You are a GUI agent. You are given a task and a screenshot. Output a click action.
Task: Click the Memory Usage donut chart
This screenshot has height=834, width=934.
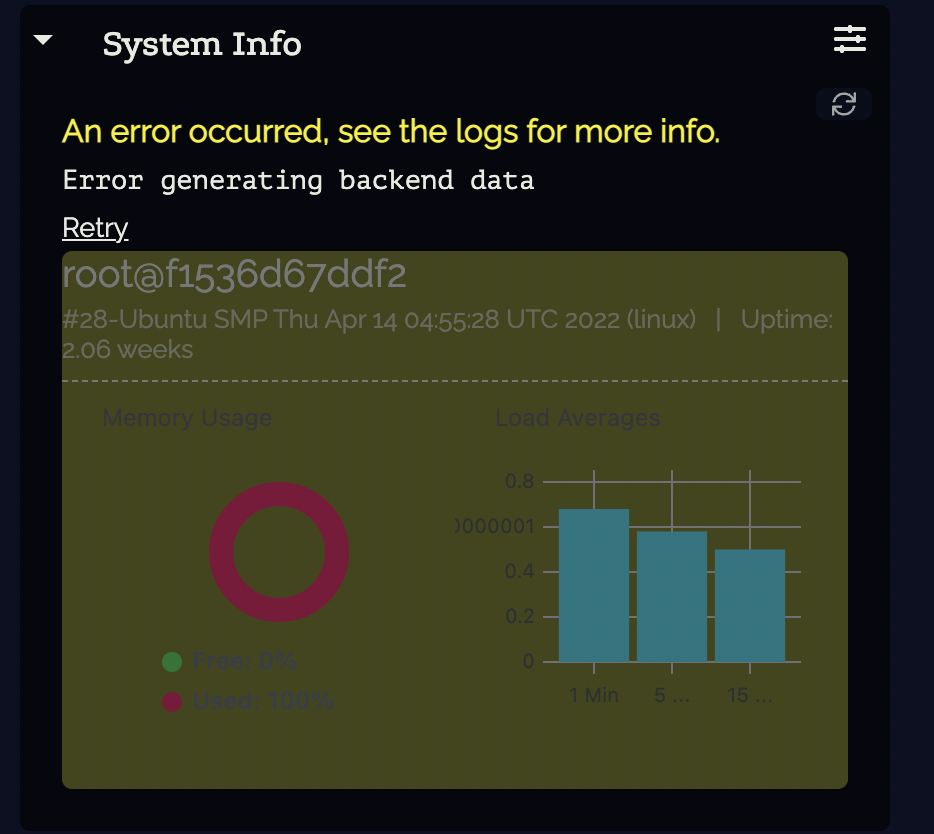click(279, 553)
